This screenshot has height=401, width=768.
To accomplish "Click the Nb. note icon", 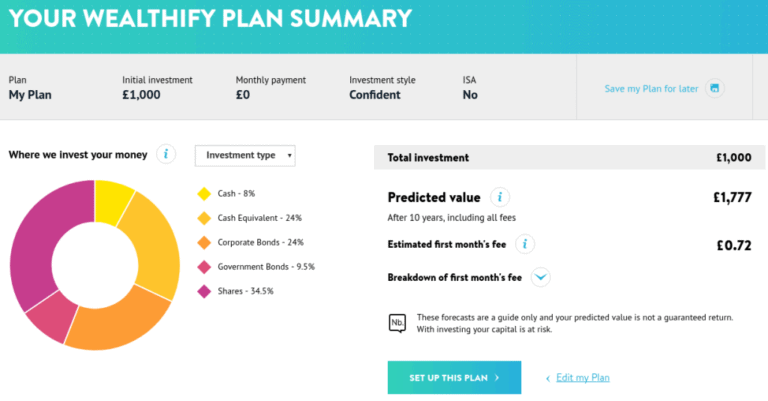I will [397, 323].
